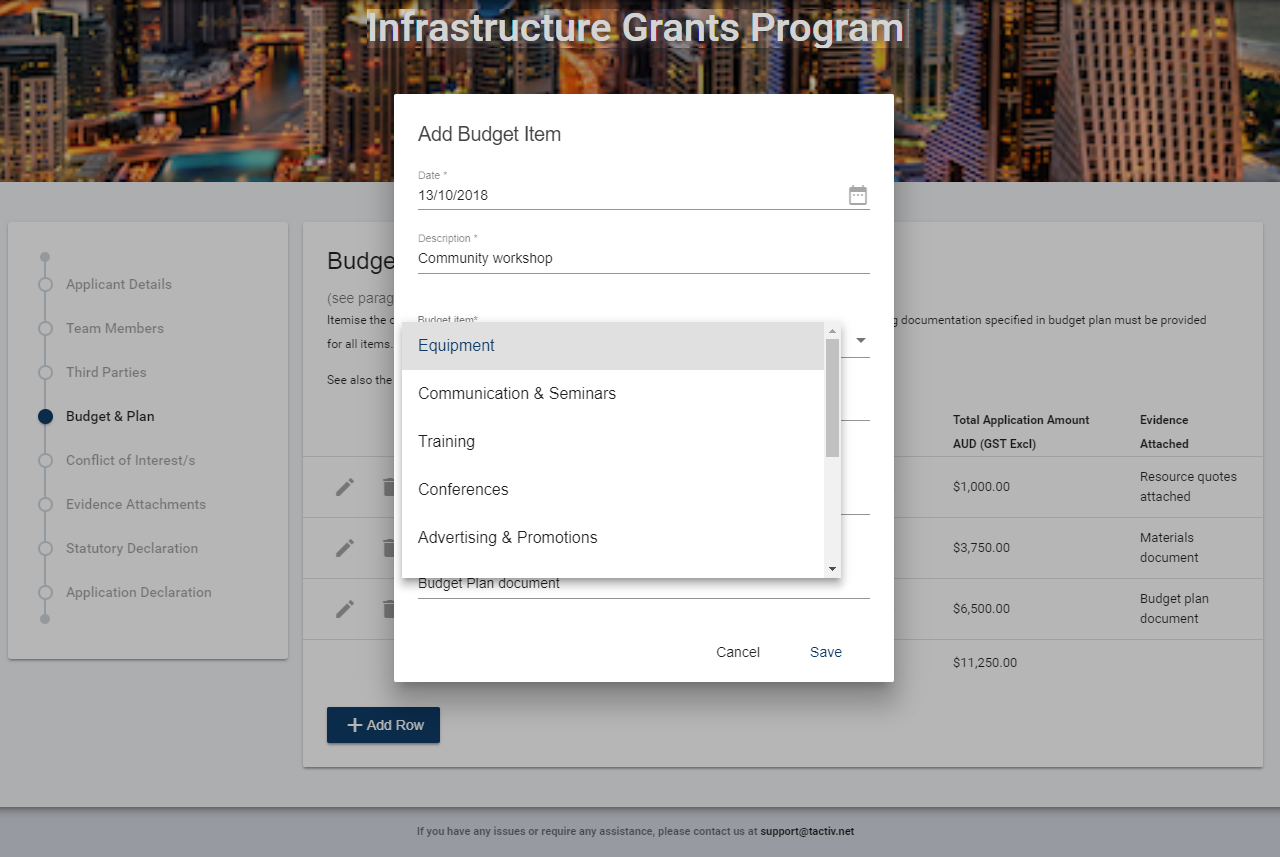Delete the third budget row via trash icon

tap(389, 609)
